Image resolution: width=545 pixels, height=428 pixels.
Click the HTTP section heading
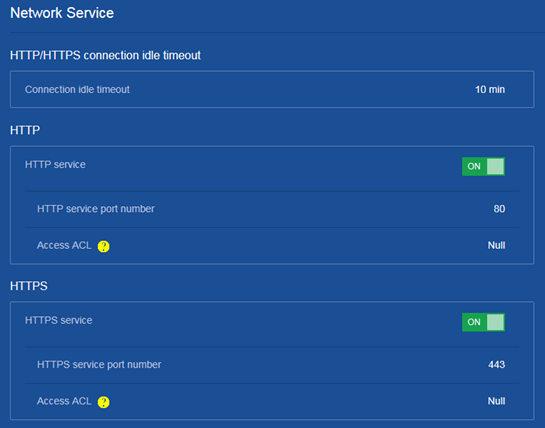[x=25, y=130]
